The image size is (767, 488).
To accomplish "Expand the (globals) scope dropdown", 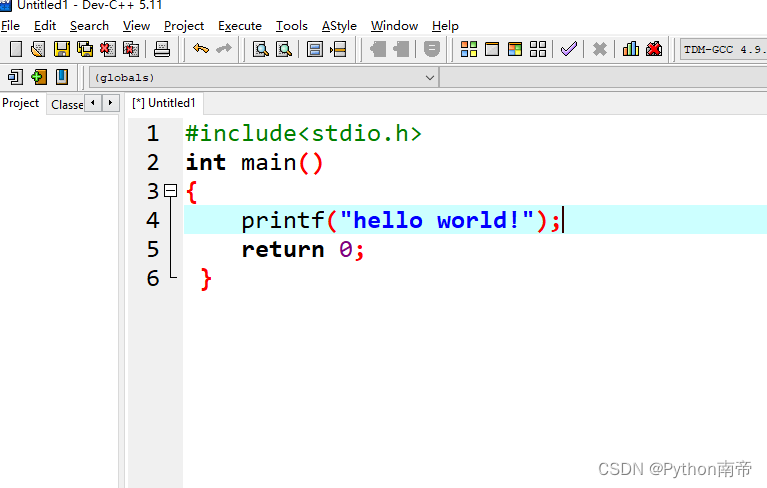I will click(x=430, y=77).
